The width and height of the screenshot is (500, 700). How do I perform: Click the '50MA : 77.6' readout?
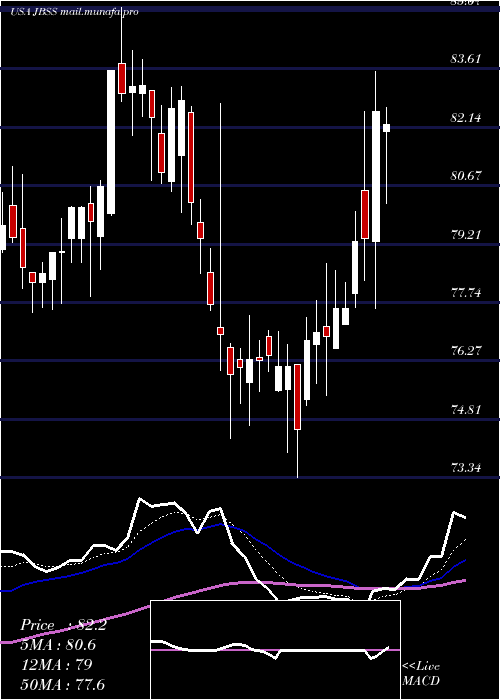pyautogui.click(x=63, y=684)
